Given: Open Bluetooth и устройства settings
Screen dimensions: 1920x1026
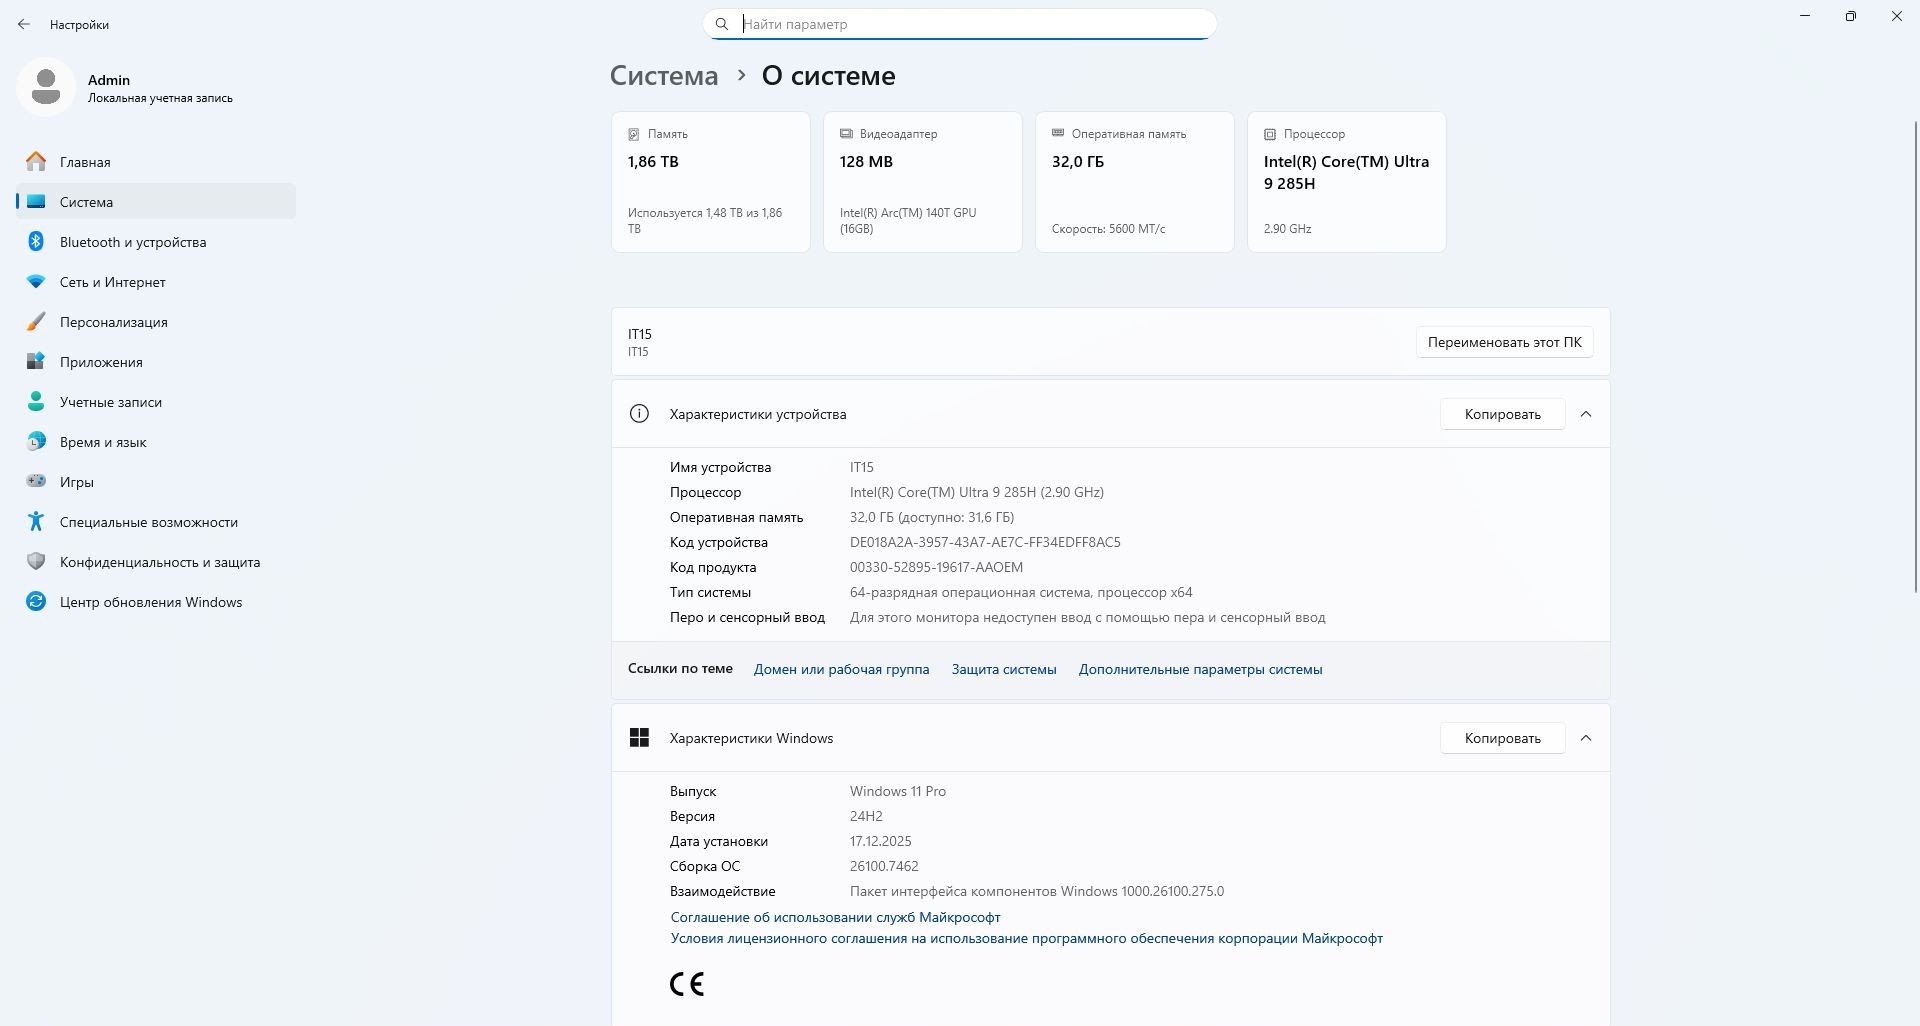Looking at the screenshot, I should [156, 242].
